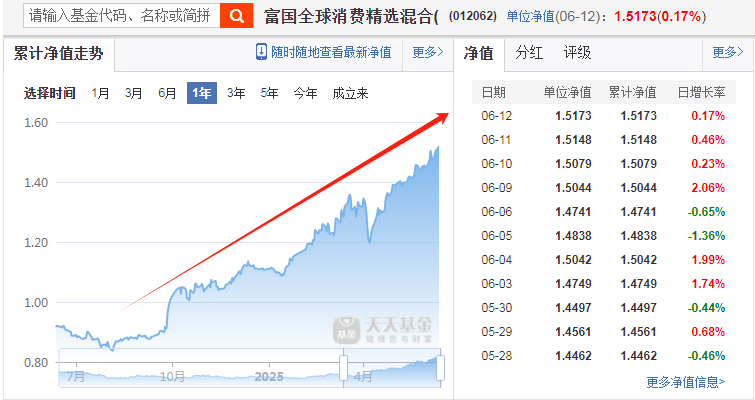Image resolution: width=755 pixels, height=400 pixels.
Task: Click the date cell 06-04
Action: click(x=496, y=260)
